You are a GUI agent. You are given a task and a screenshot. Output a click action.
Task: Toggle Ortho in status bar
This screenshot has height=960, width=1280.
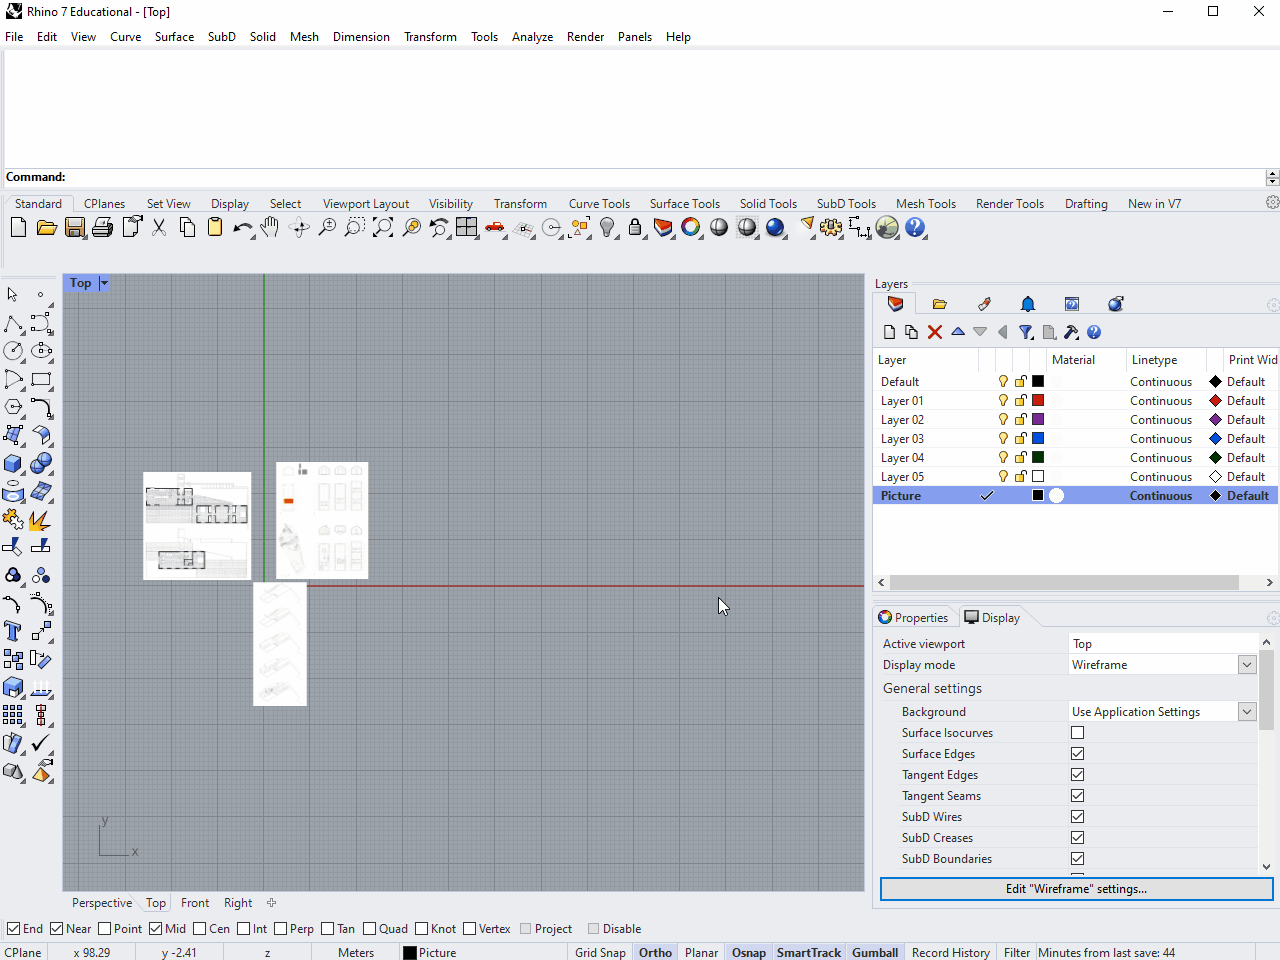(x=655, y=953)
